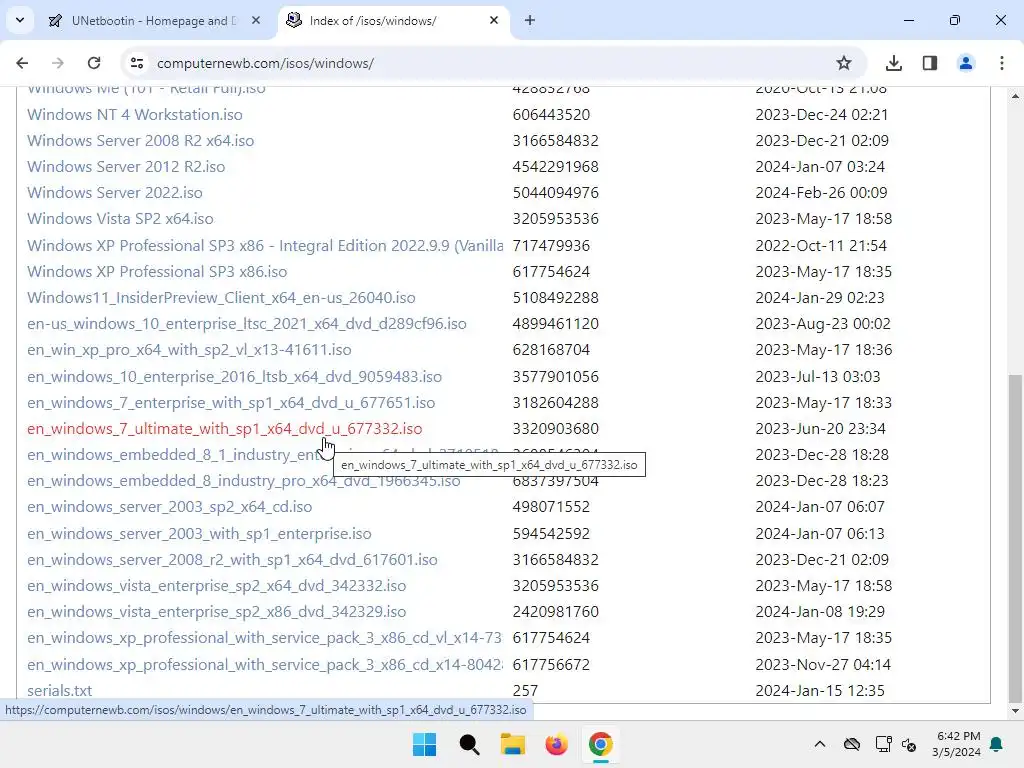
Task: Click the scrollbar down arrow
Action: pyautogui.click(x=1015, y=711)
